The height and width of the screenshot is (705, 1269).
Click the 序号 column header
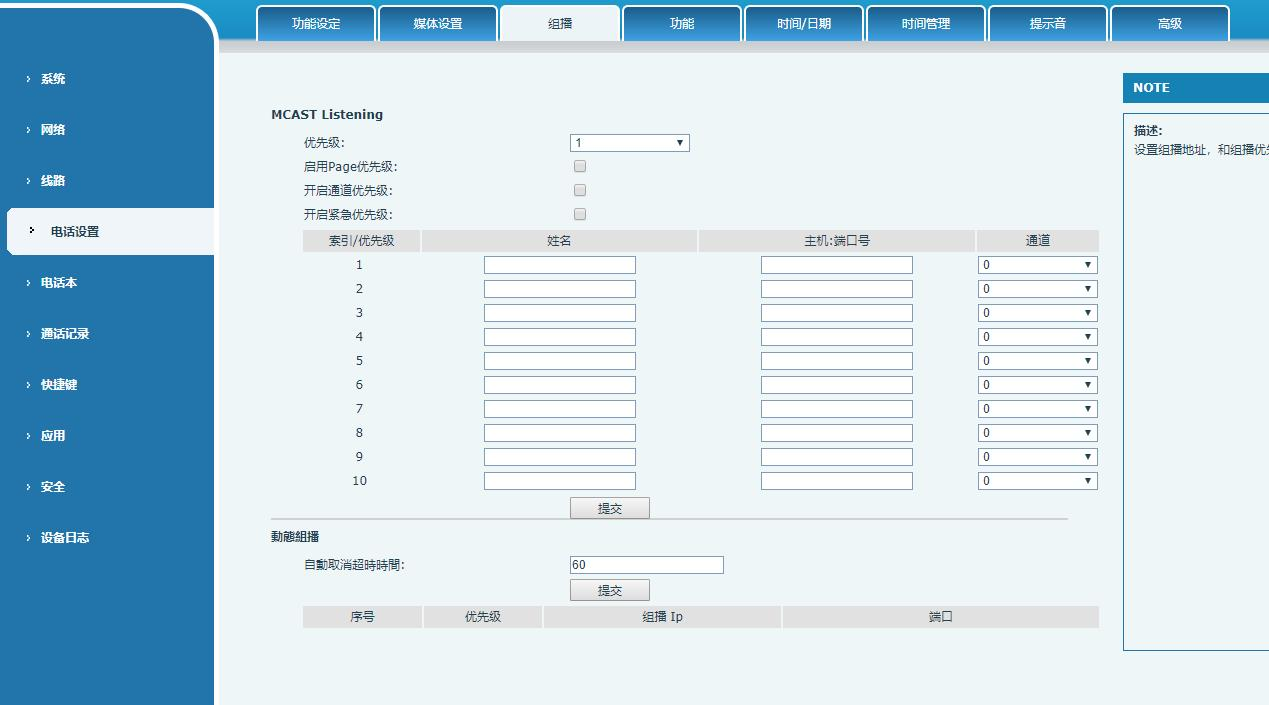pos(362,617)
